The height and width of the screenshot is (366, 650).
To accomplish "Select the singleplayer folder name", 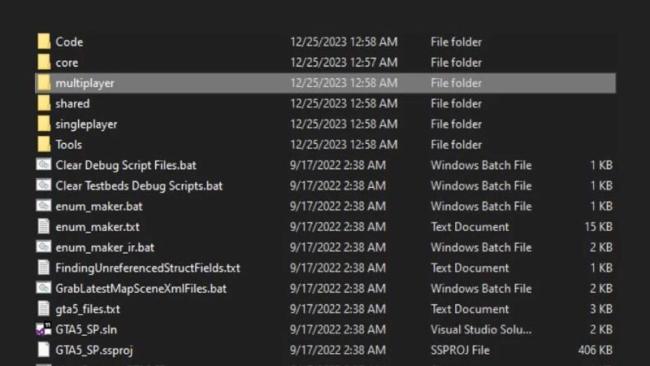I will 86,124.
